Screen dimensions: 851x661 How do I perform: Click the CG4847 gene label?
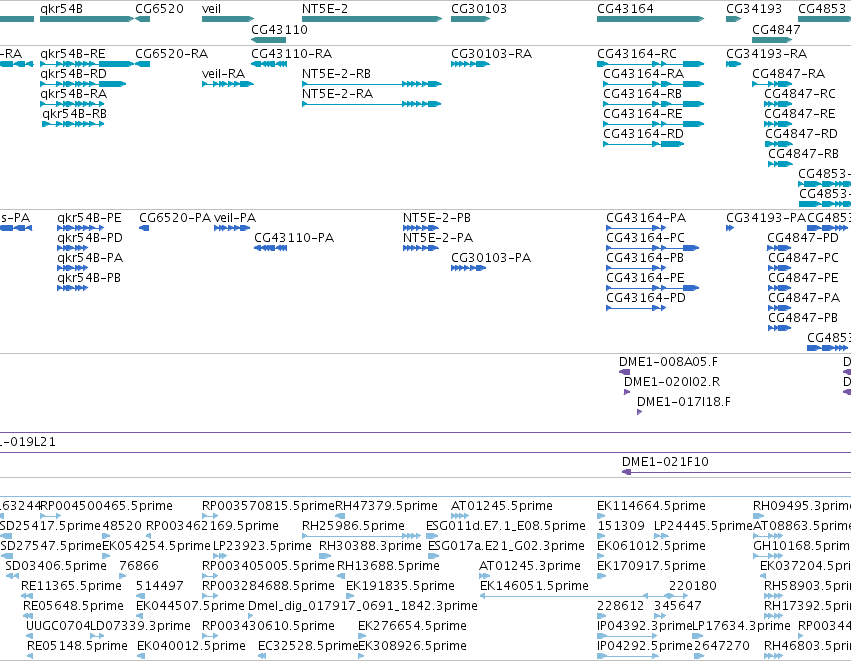[x=776, y=30]
